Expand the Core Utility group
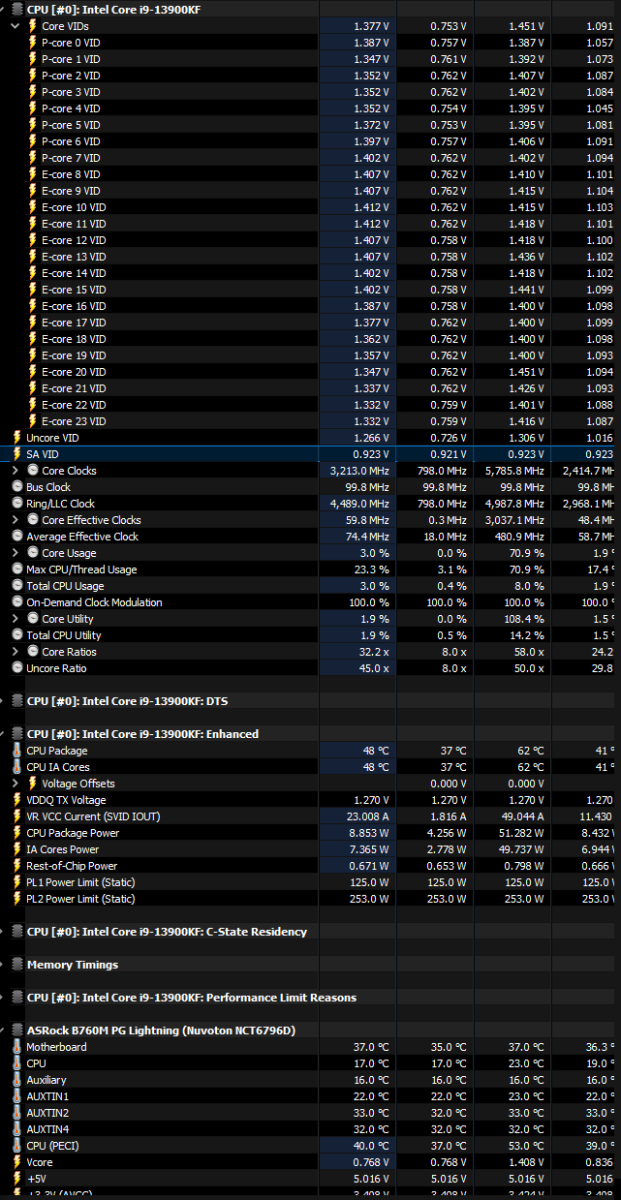The height and width of the screenshot is (1200, 621). (x=15, y=619)
